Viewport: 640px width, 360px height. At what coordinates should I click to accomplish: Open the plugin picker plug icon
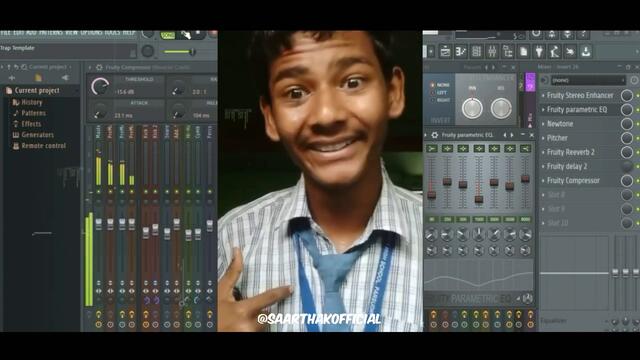pyautogui.click(x=539, y=51)
